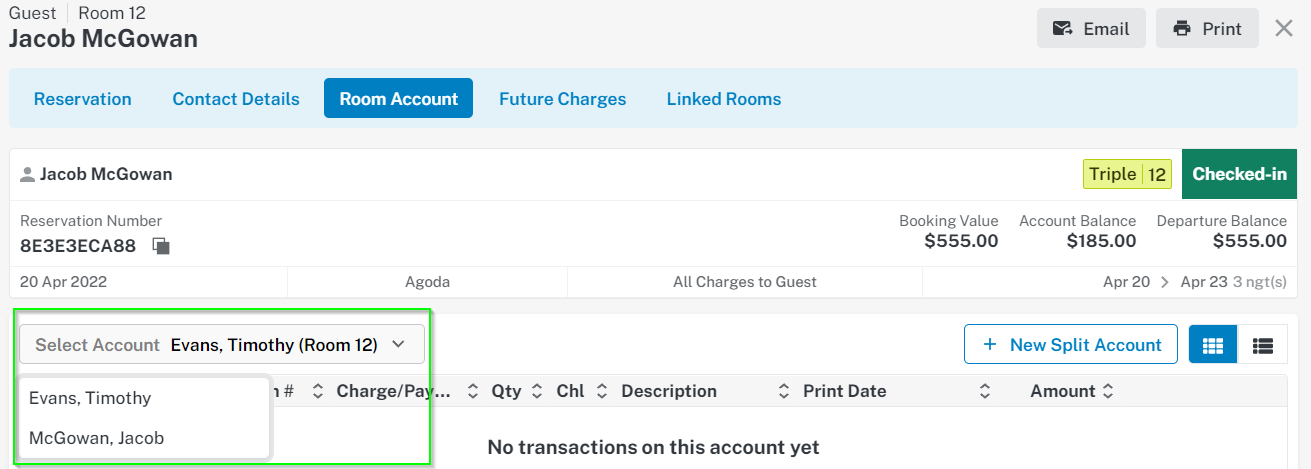Switch to the Future Charges tab
This screenshot has width=1311, height=469.
[562, 99]
